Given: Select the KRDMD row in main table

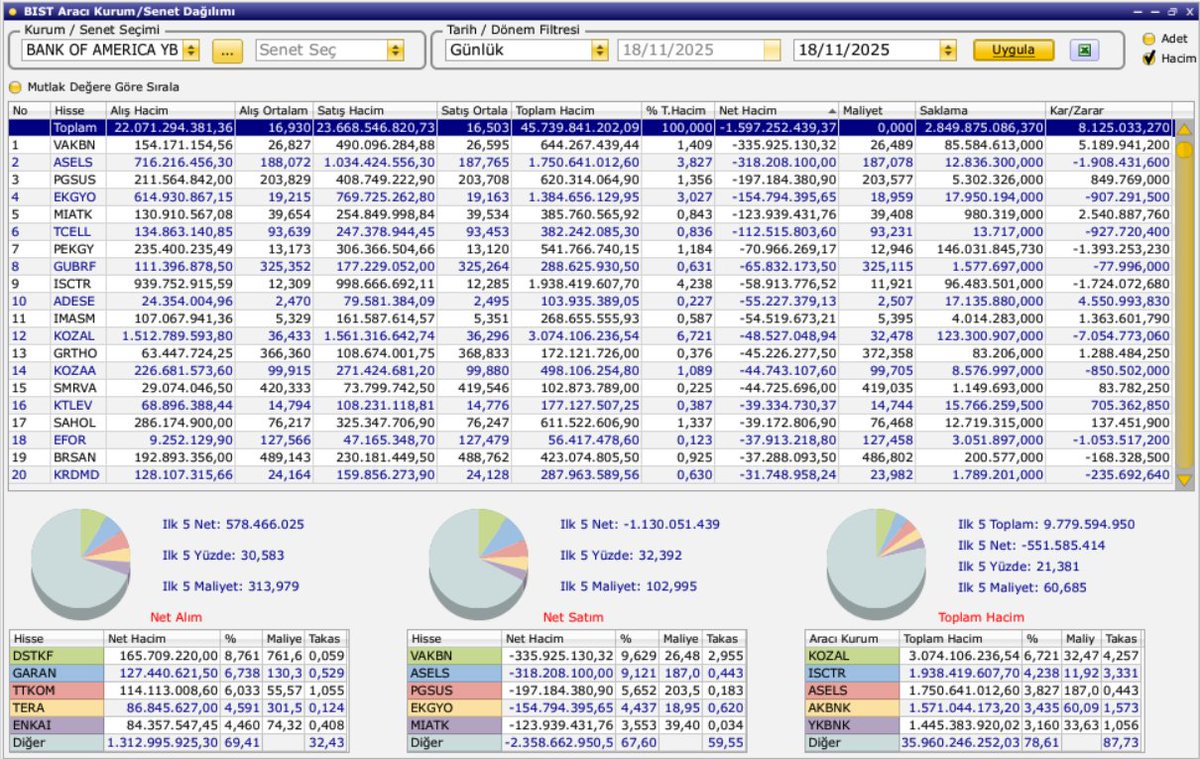Looking at the screenshot, I should pos(590,474).
